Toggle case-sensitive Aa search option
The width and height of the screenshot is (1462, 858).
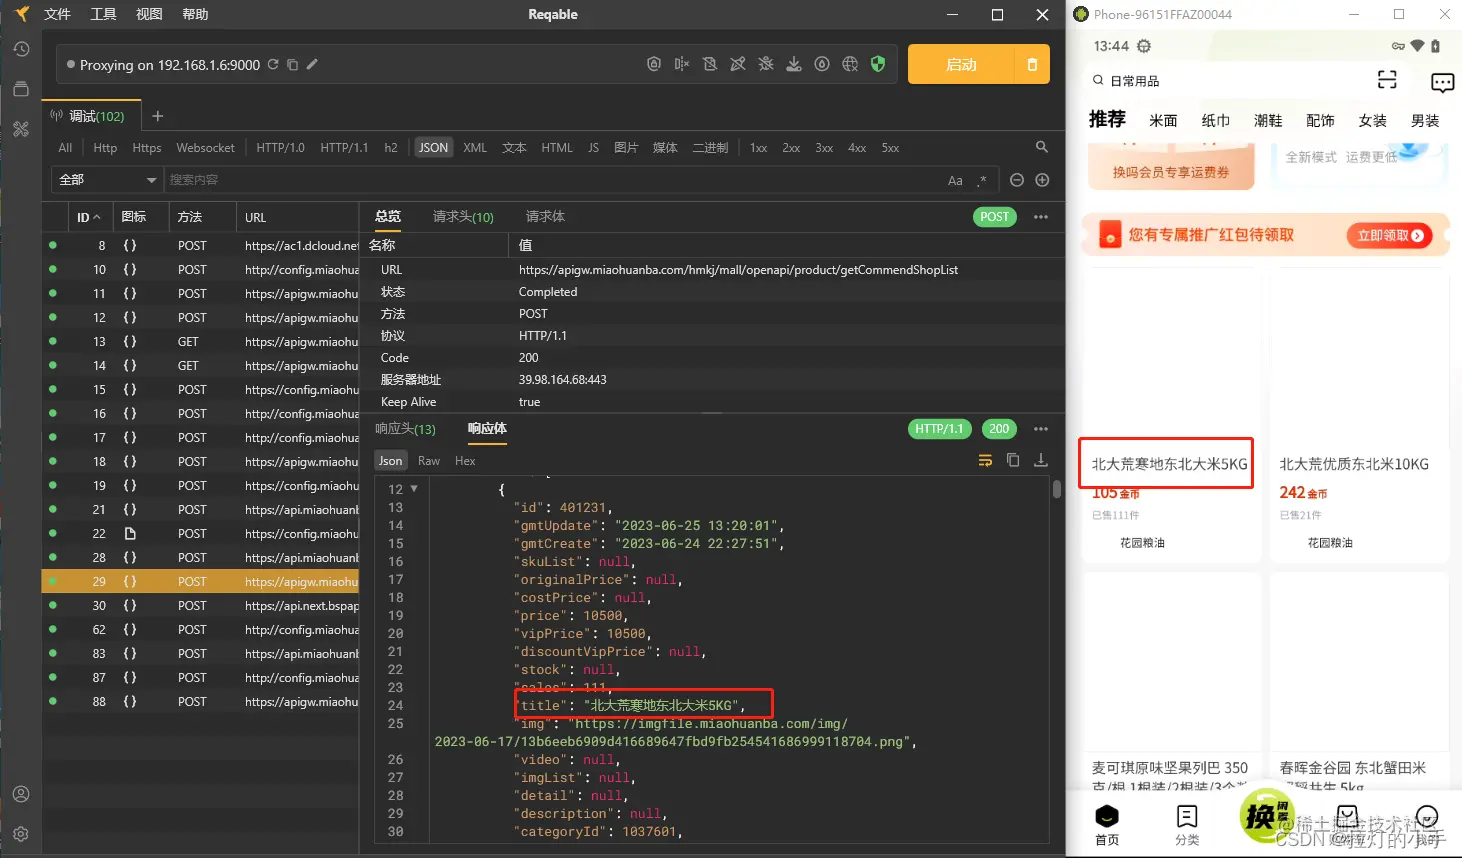[x=955, y=180]
